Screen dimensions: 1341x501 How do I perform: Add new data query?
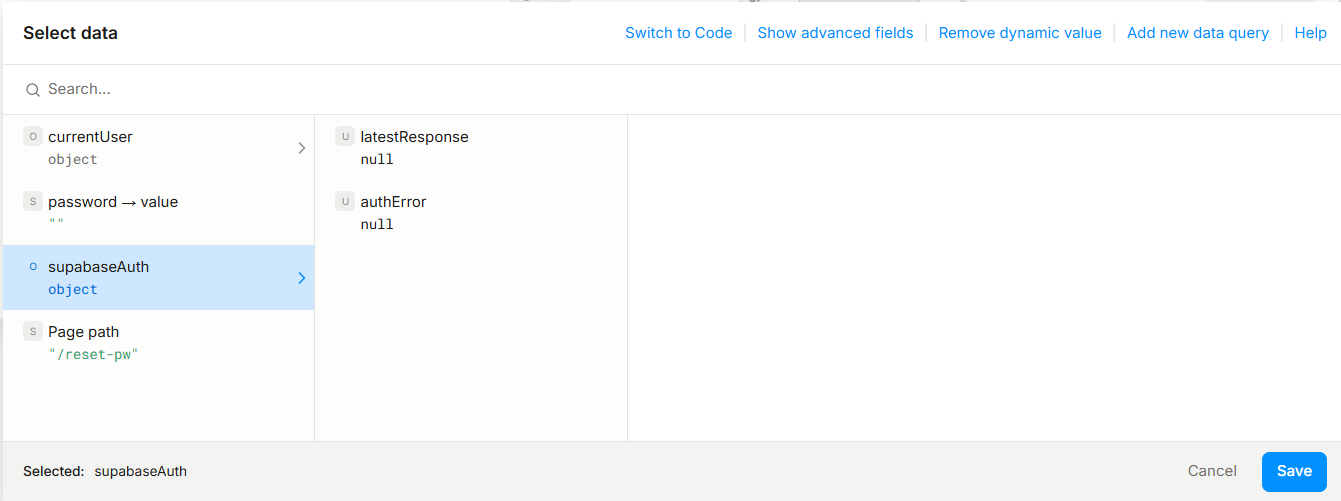click(x=1197, y=33)
